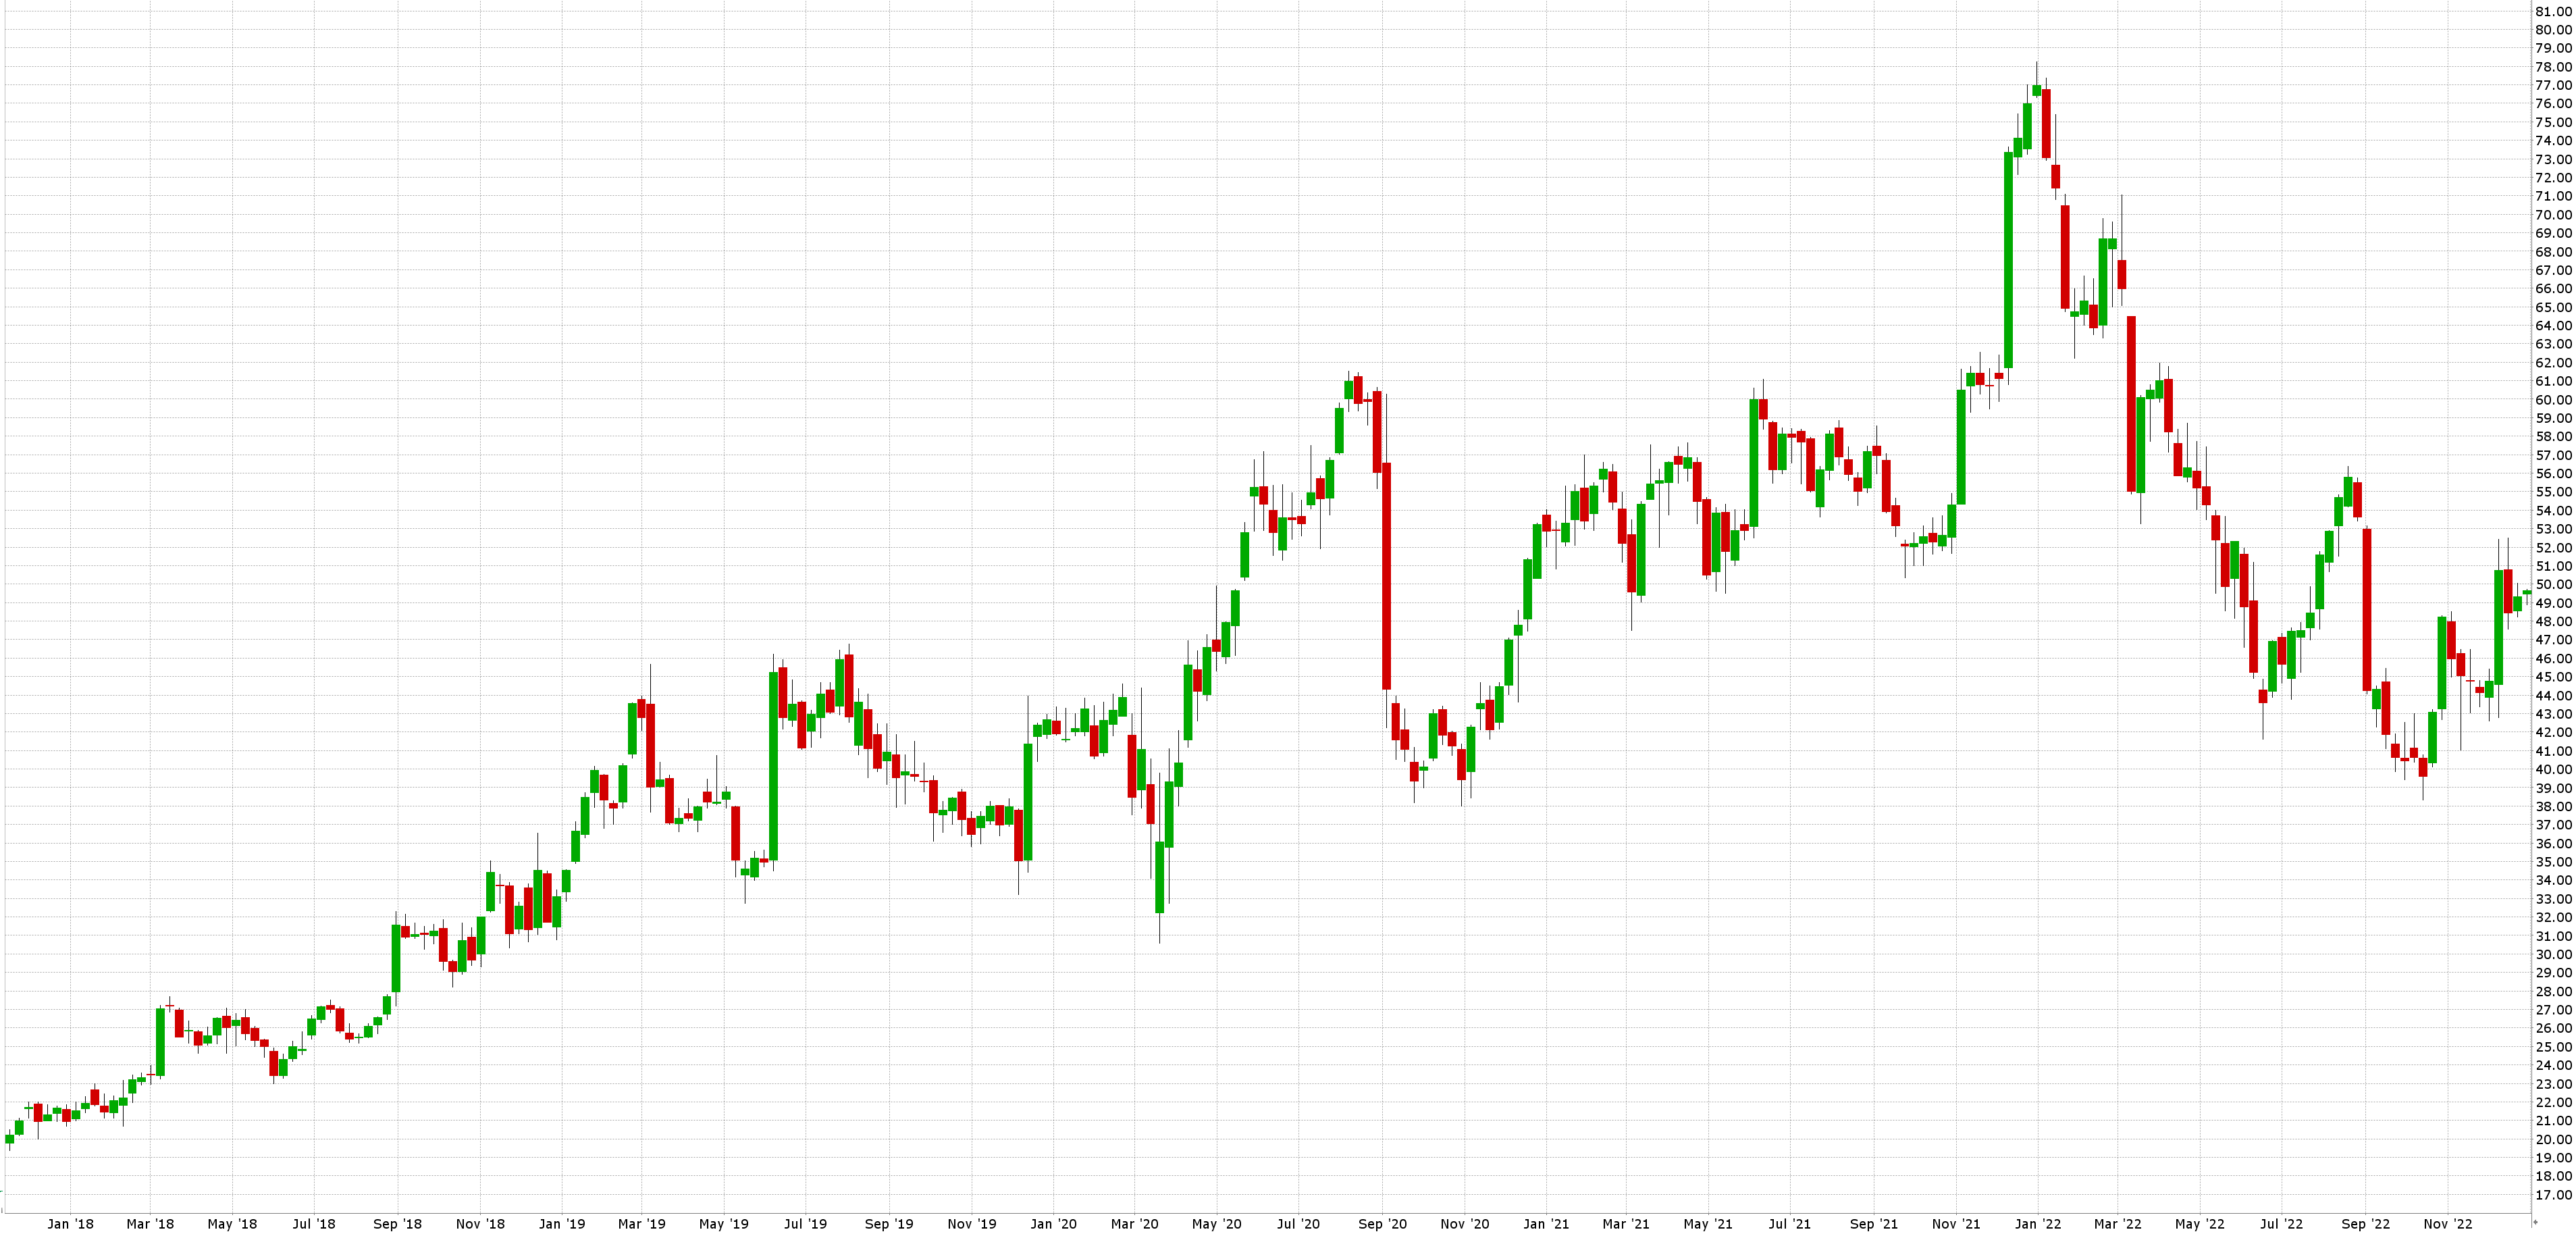The height and width of the screenshot is (1234, 2576).
Task: Click the "Mar '19" date axis label
Action: click(x=642, y=1224)
